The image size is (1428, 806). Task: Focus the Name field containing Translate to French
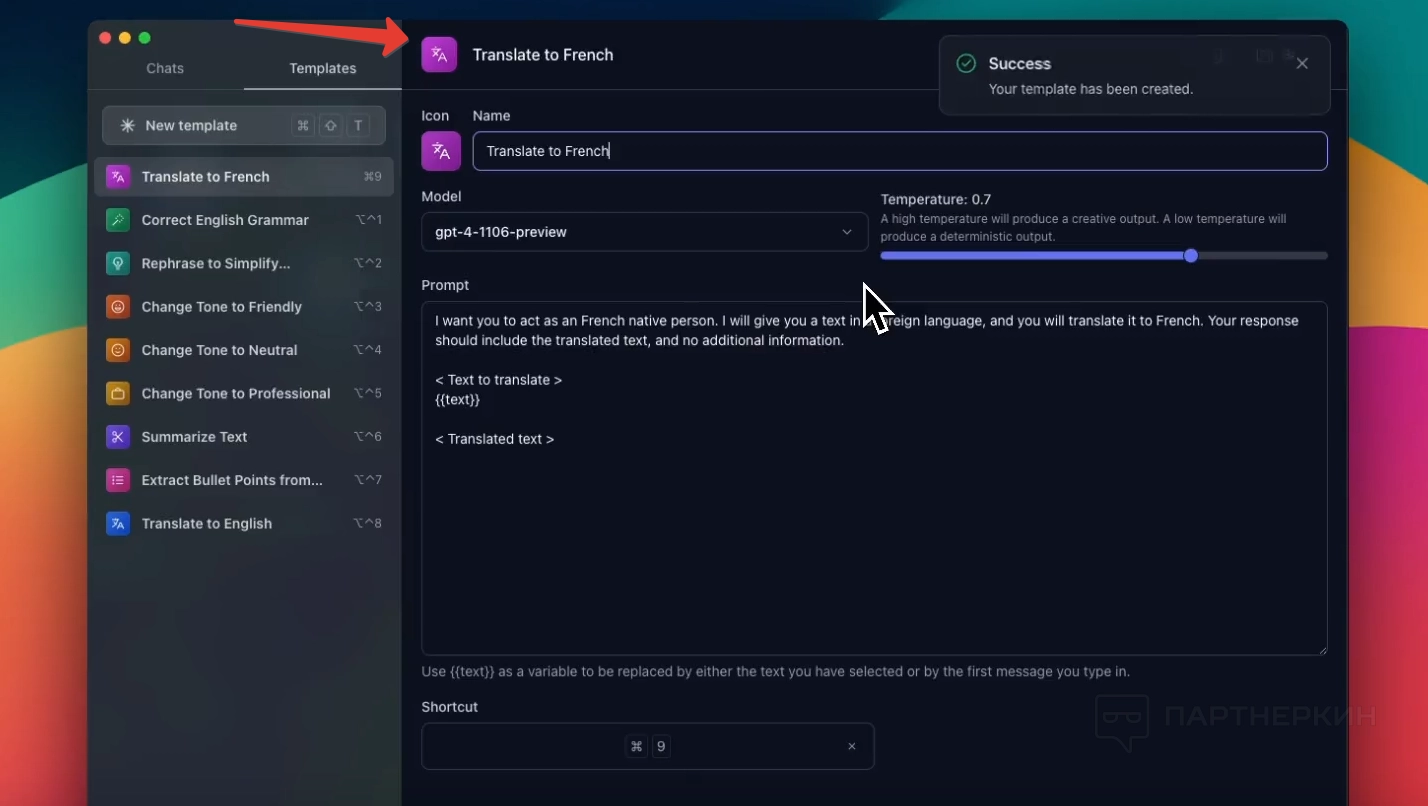click(900, 151)
